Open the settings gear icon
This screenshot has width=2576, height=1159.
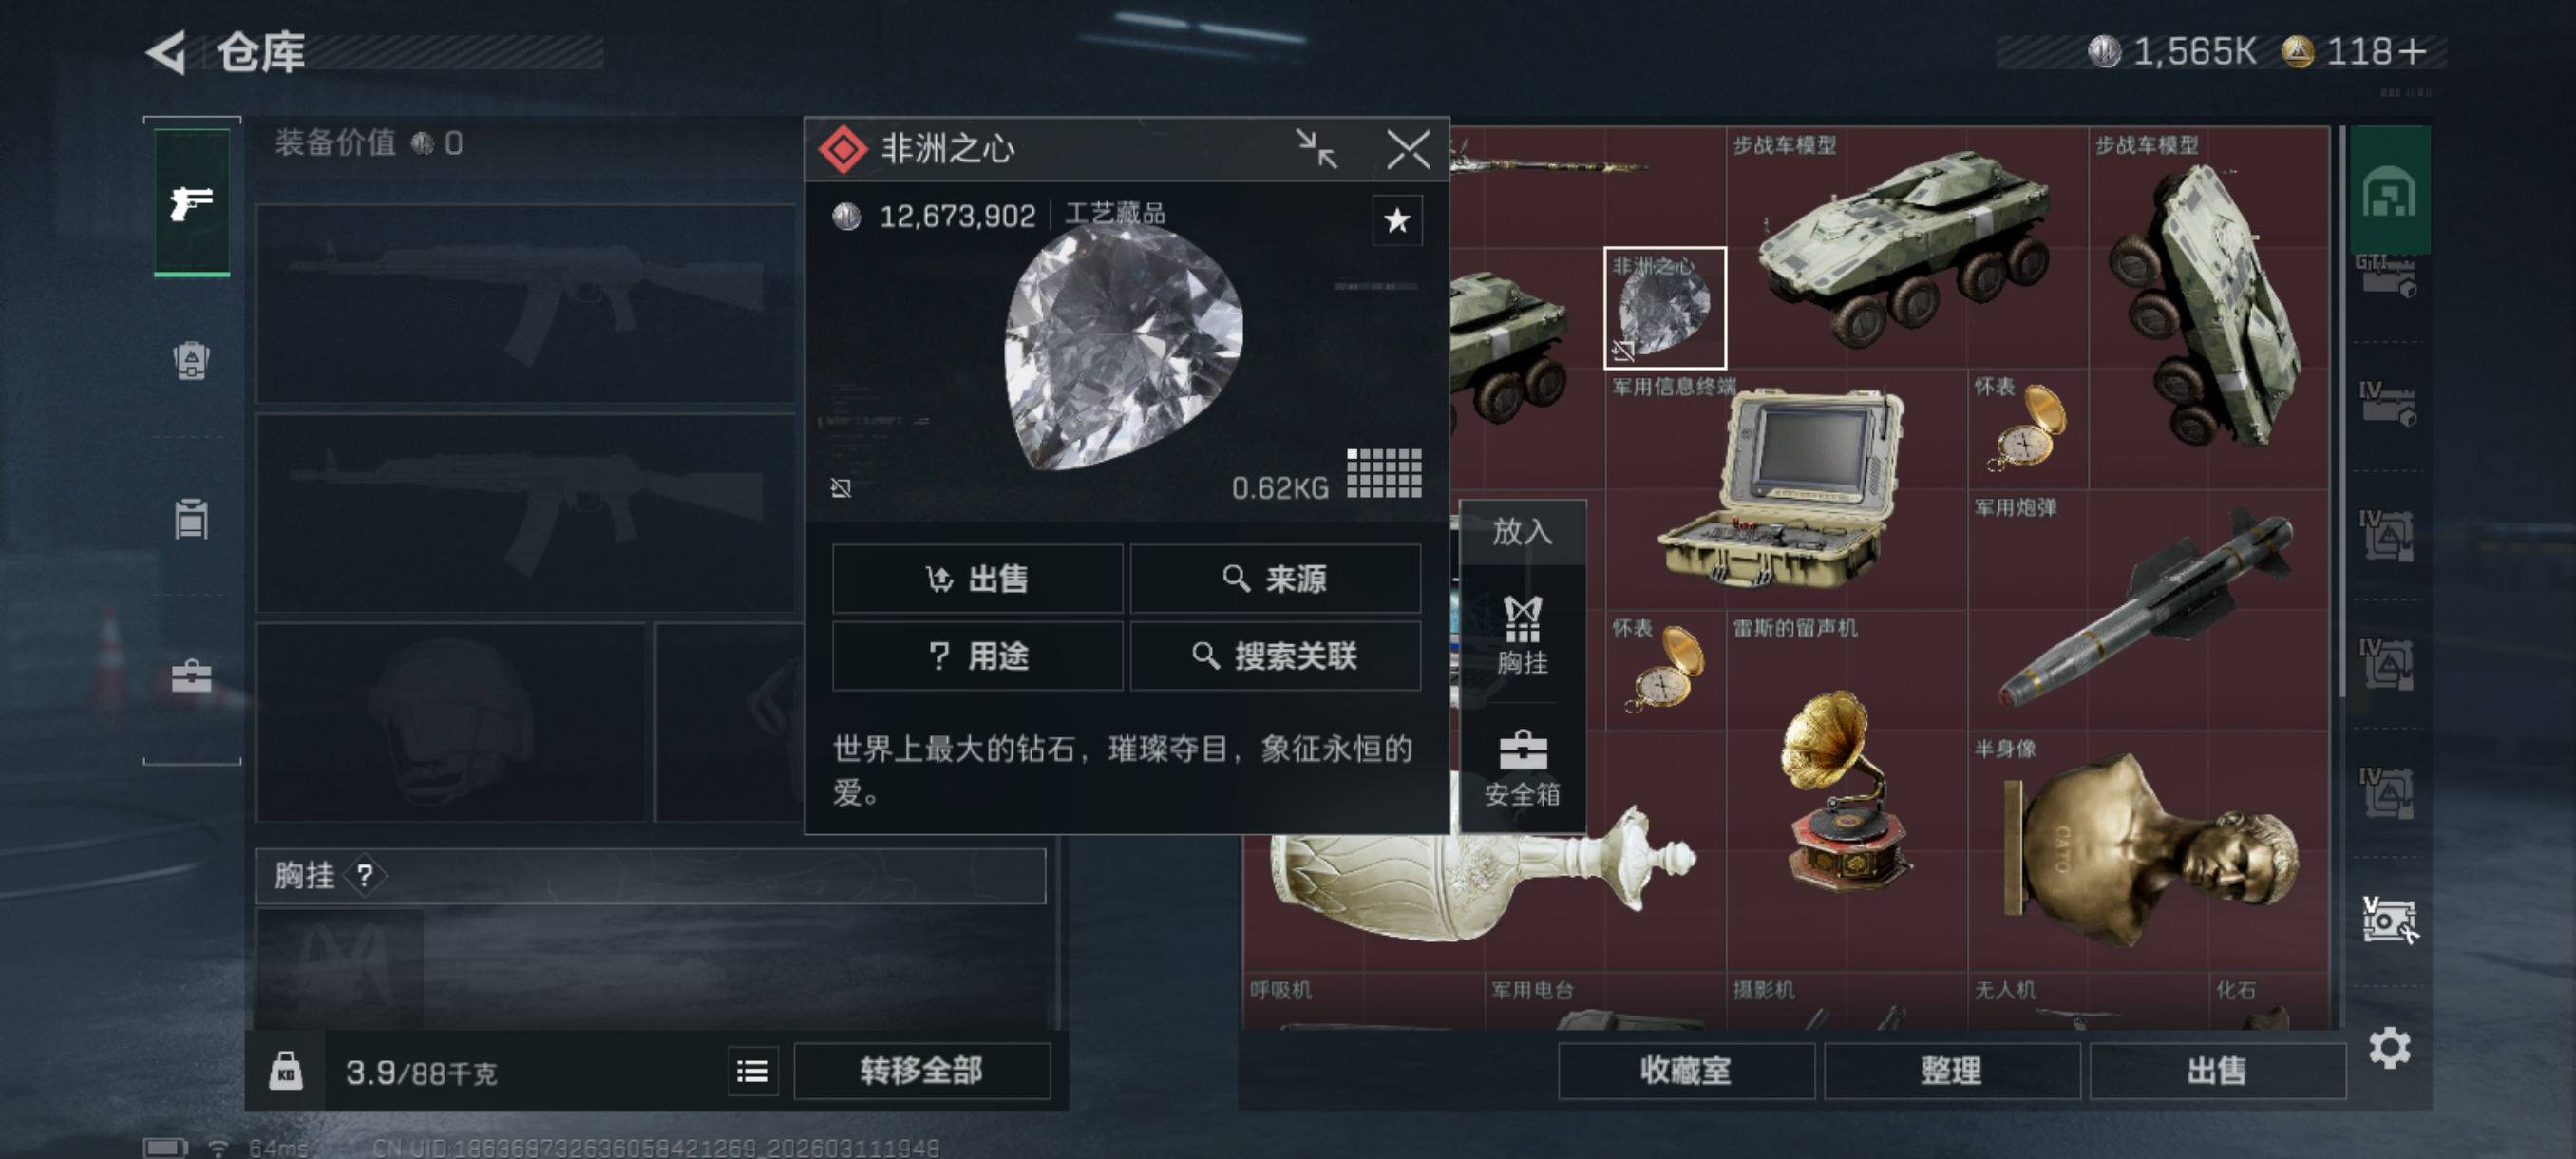pos(2389,1047)
